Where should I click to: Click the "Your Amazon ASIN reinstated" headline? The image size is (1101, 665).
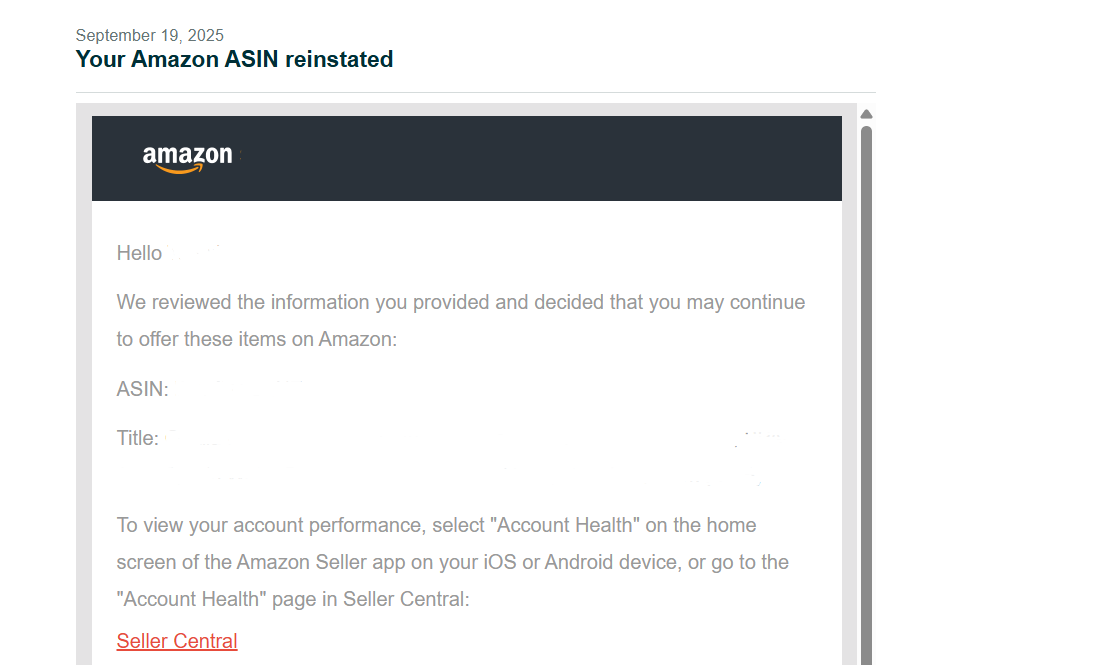pos(234,59)
